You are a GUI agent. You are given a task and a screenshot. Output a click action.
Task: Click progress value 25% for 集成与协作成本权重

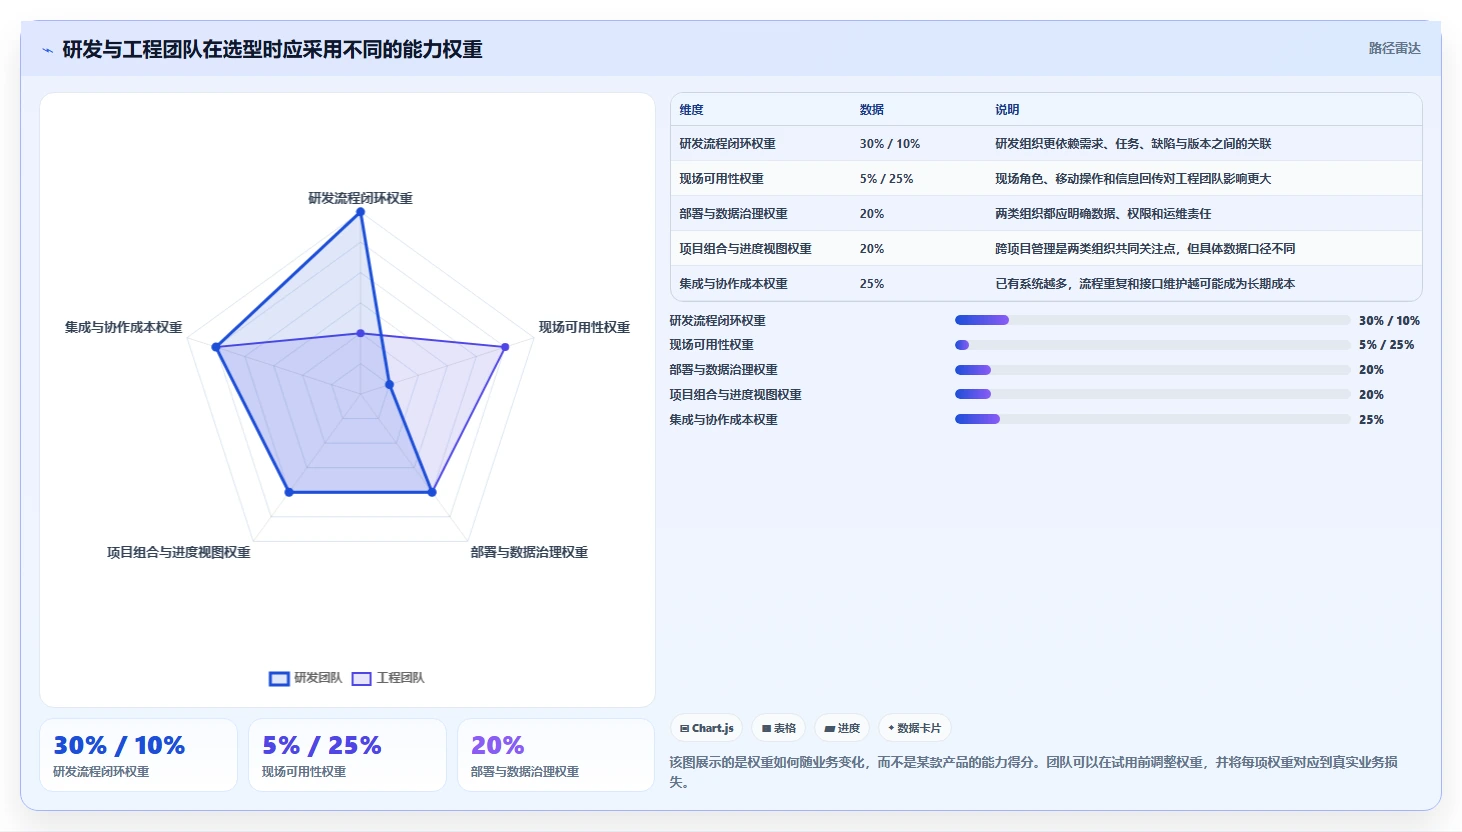(1371, 420)
